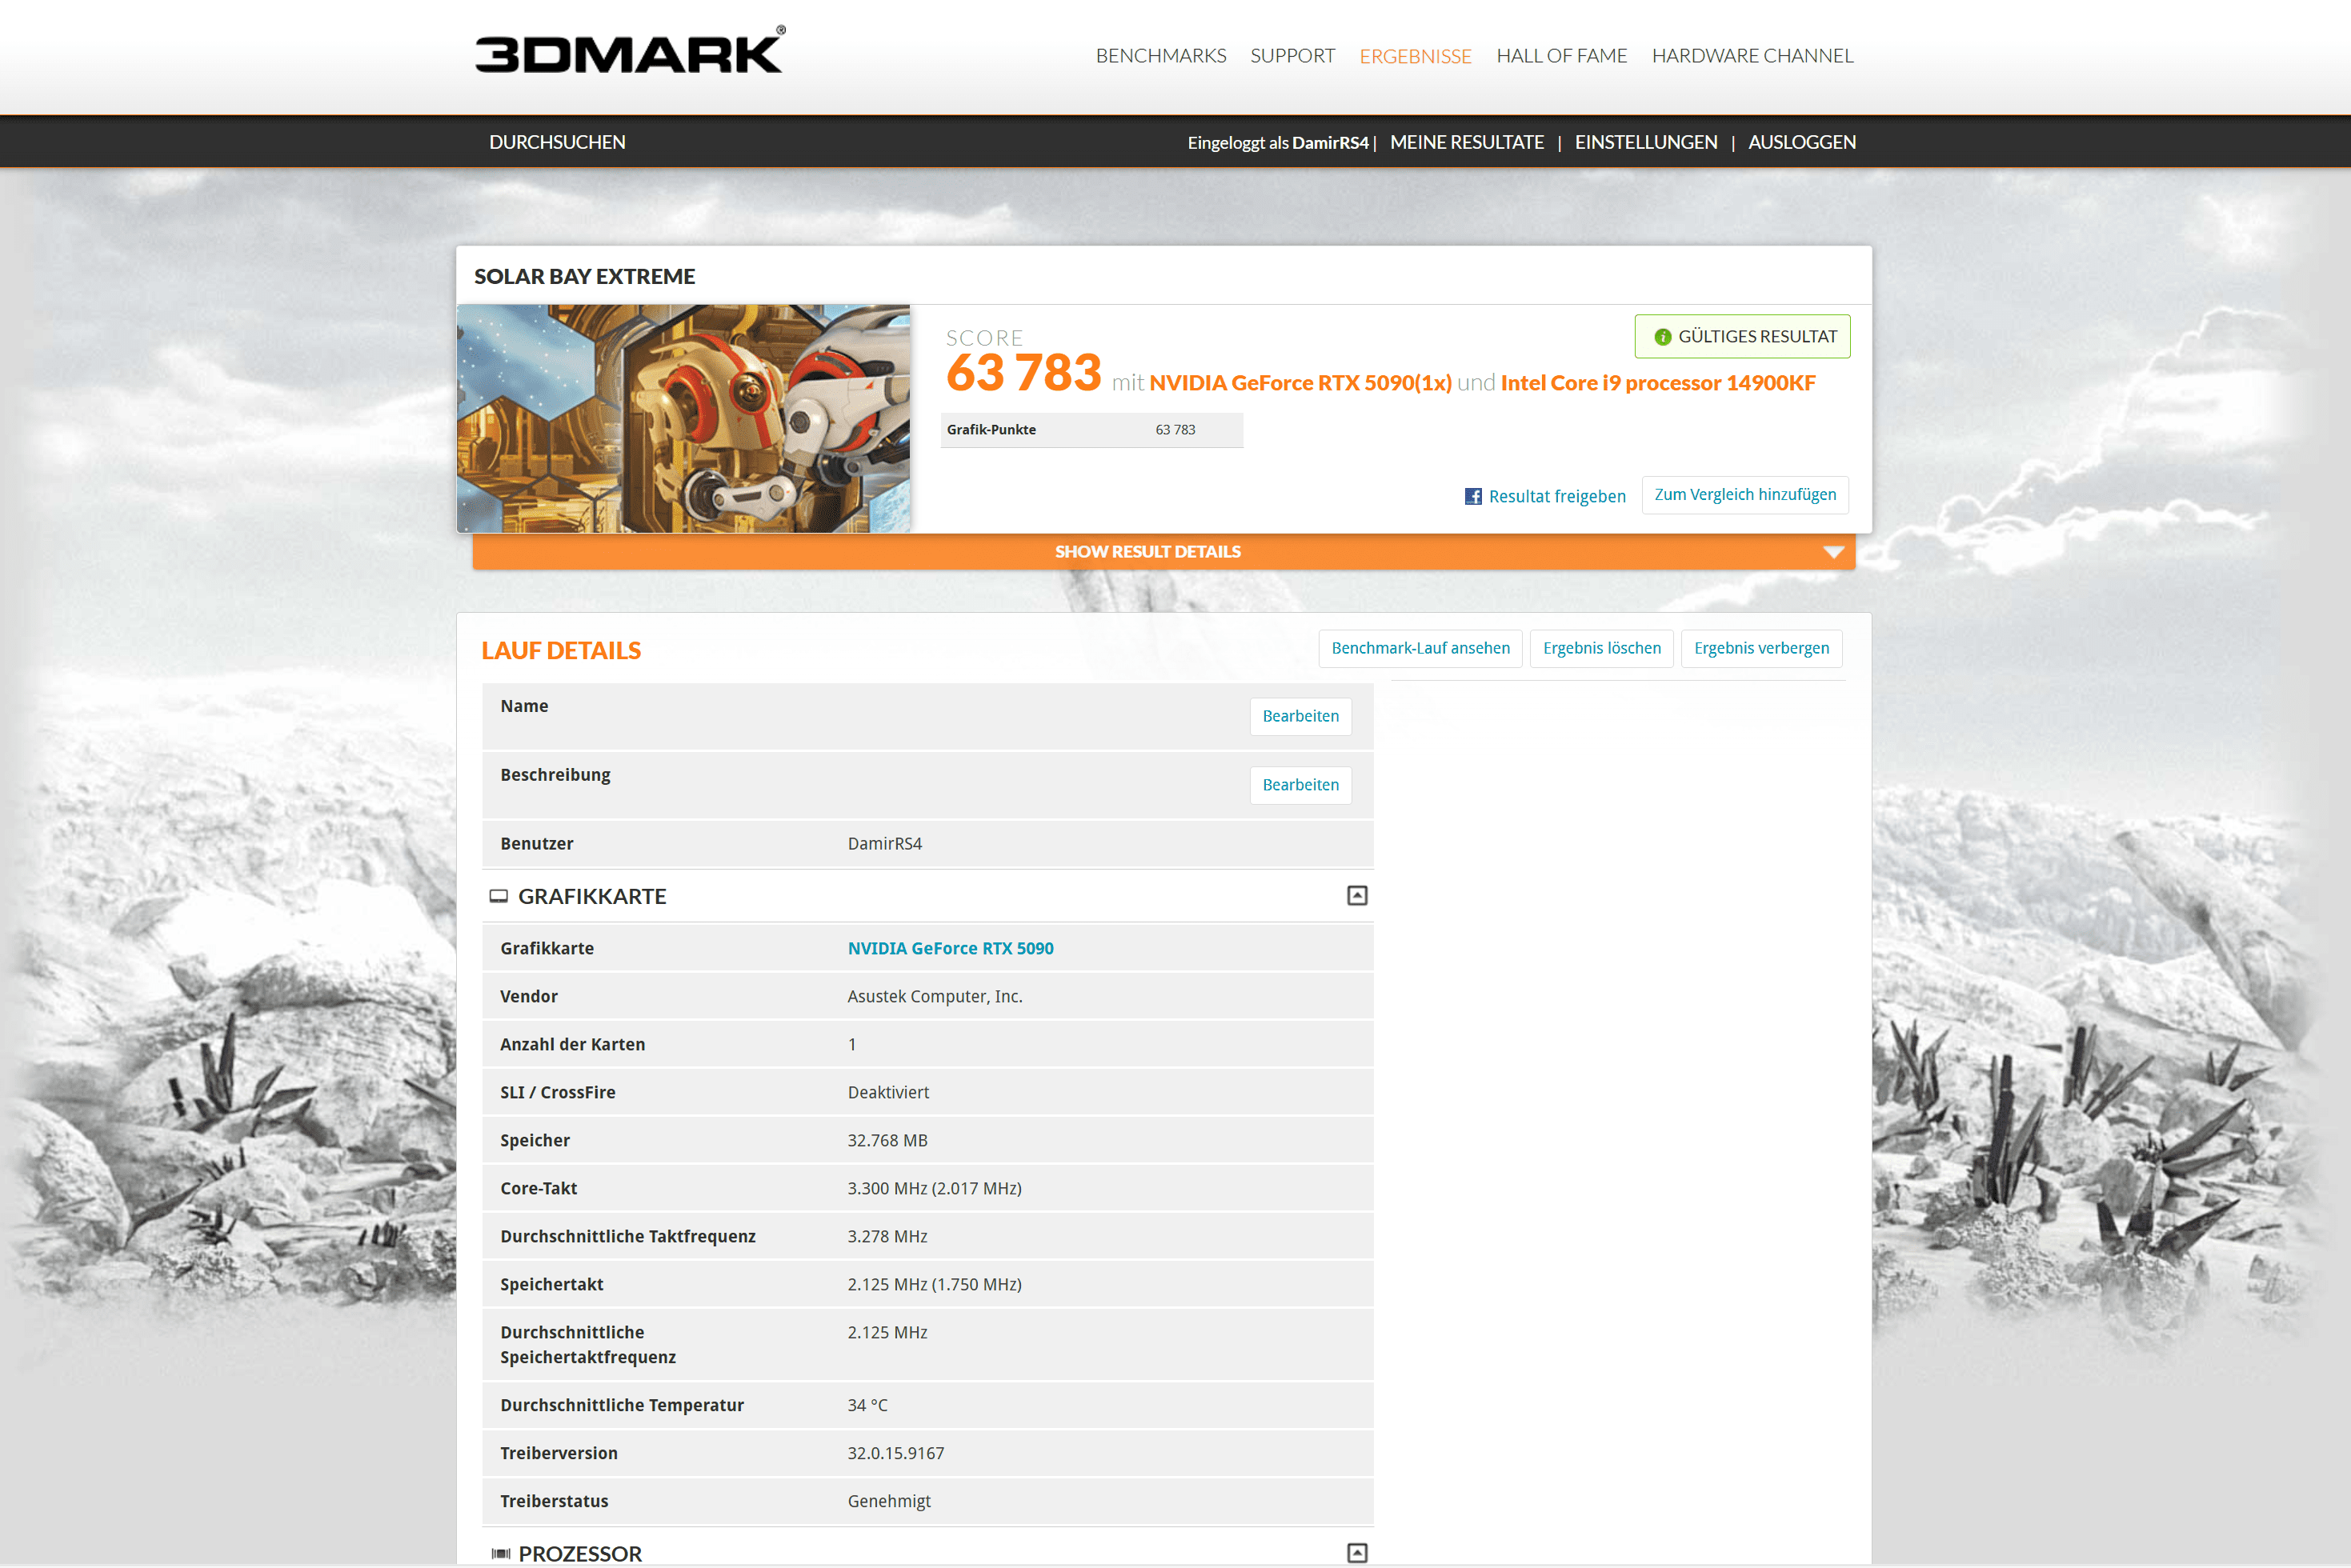Open the NVIDIA GeForce RTX 5090 link

[x=950, y=947]
